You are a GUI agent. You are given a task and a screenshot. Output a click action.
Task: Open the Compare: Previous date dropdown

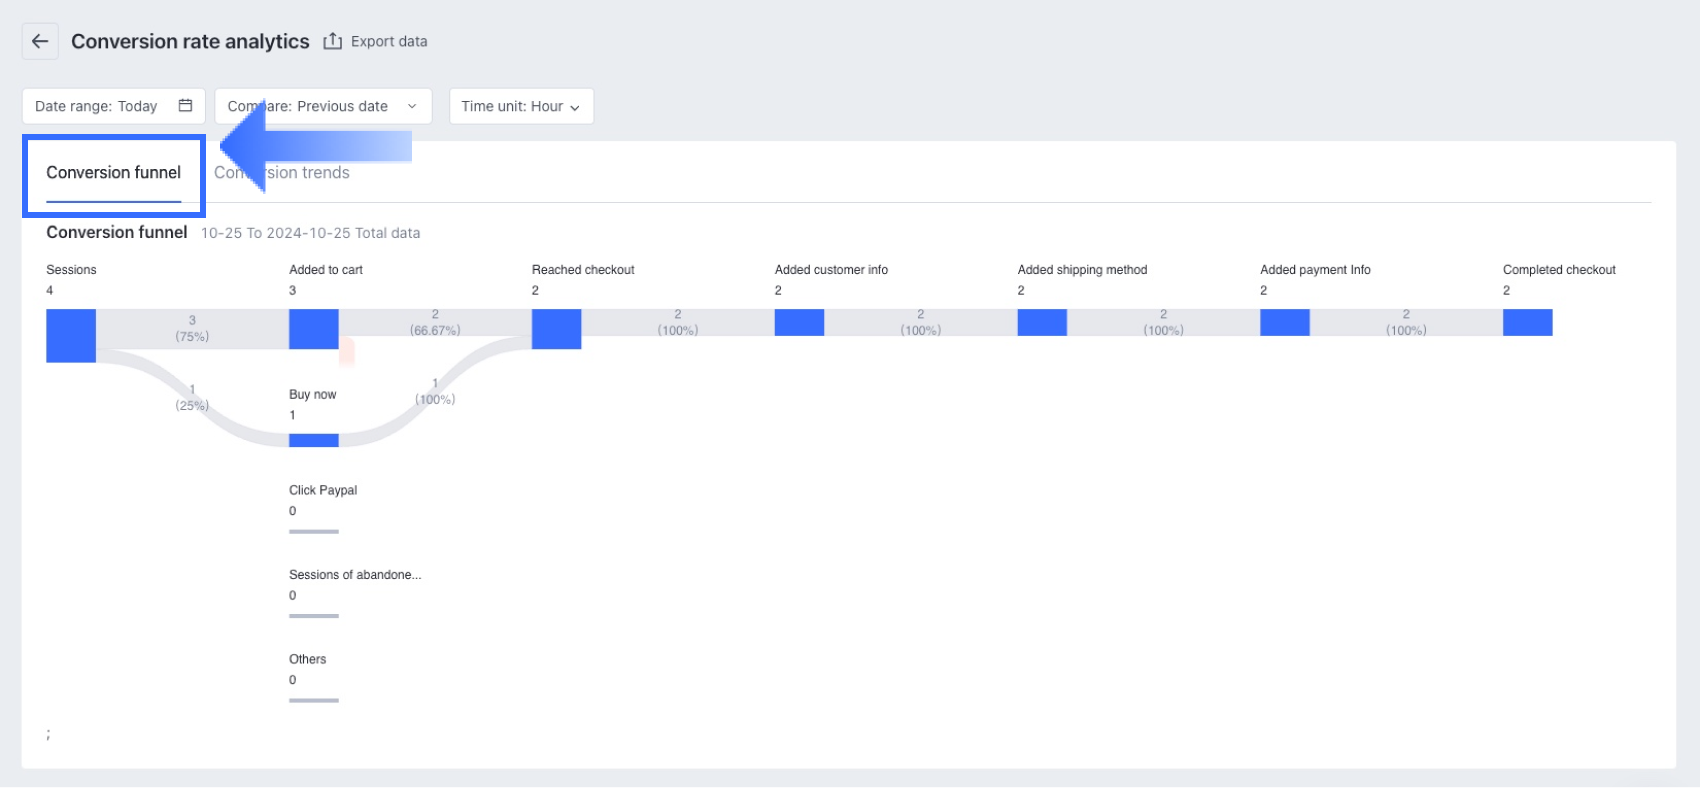[323, 106]
